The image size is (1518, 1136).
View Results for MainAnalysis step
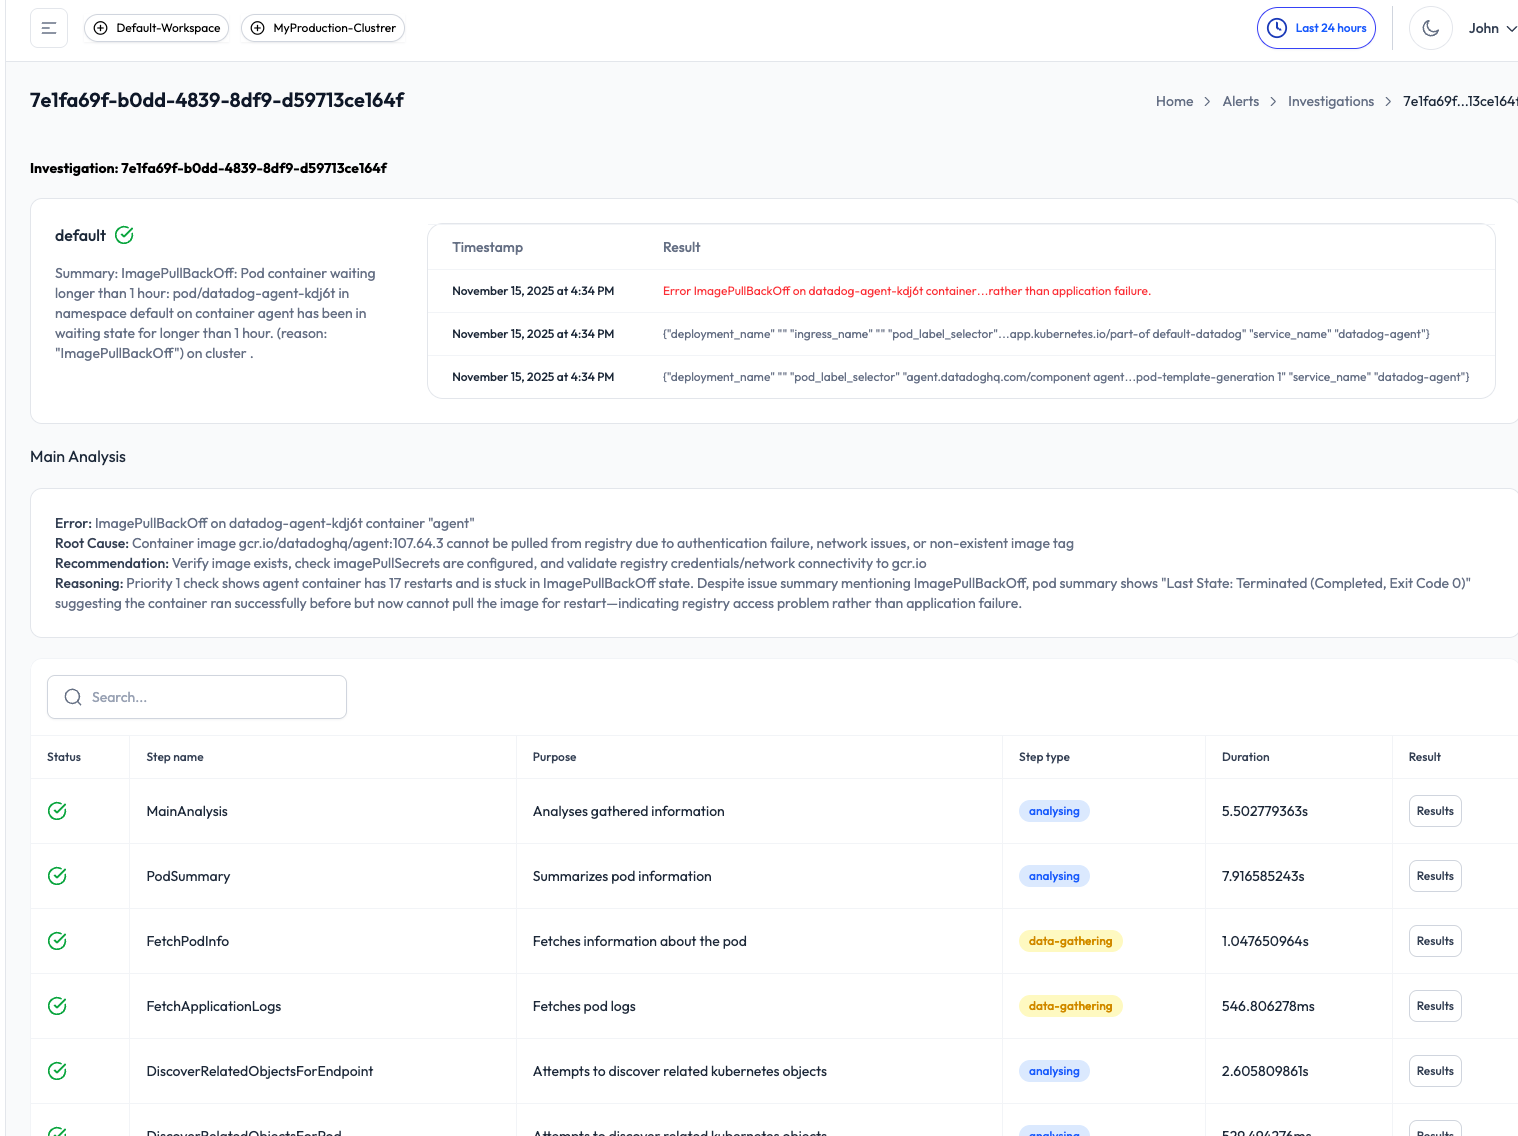click(x=1434, y=811)
